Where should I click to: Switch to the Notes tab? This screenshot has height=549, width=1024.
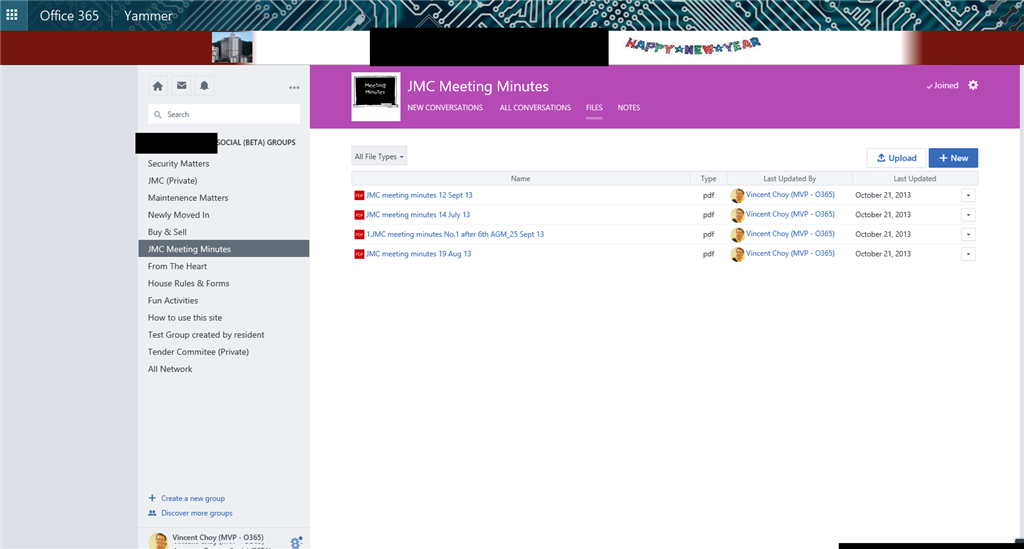coord(629,108)
